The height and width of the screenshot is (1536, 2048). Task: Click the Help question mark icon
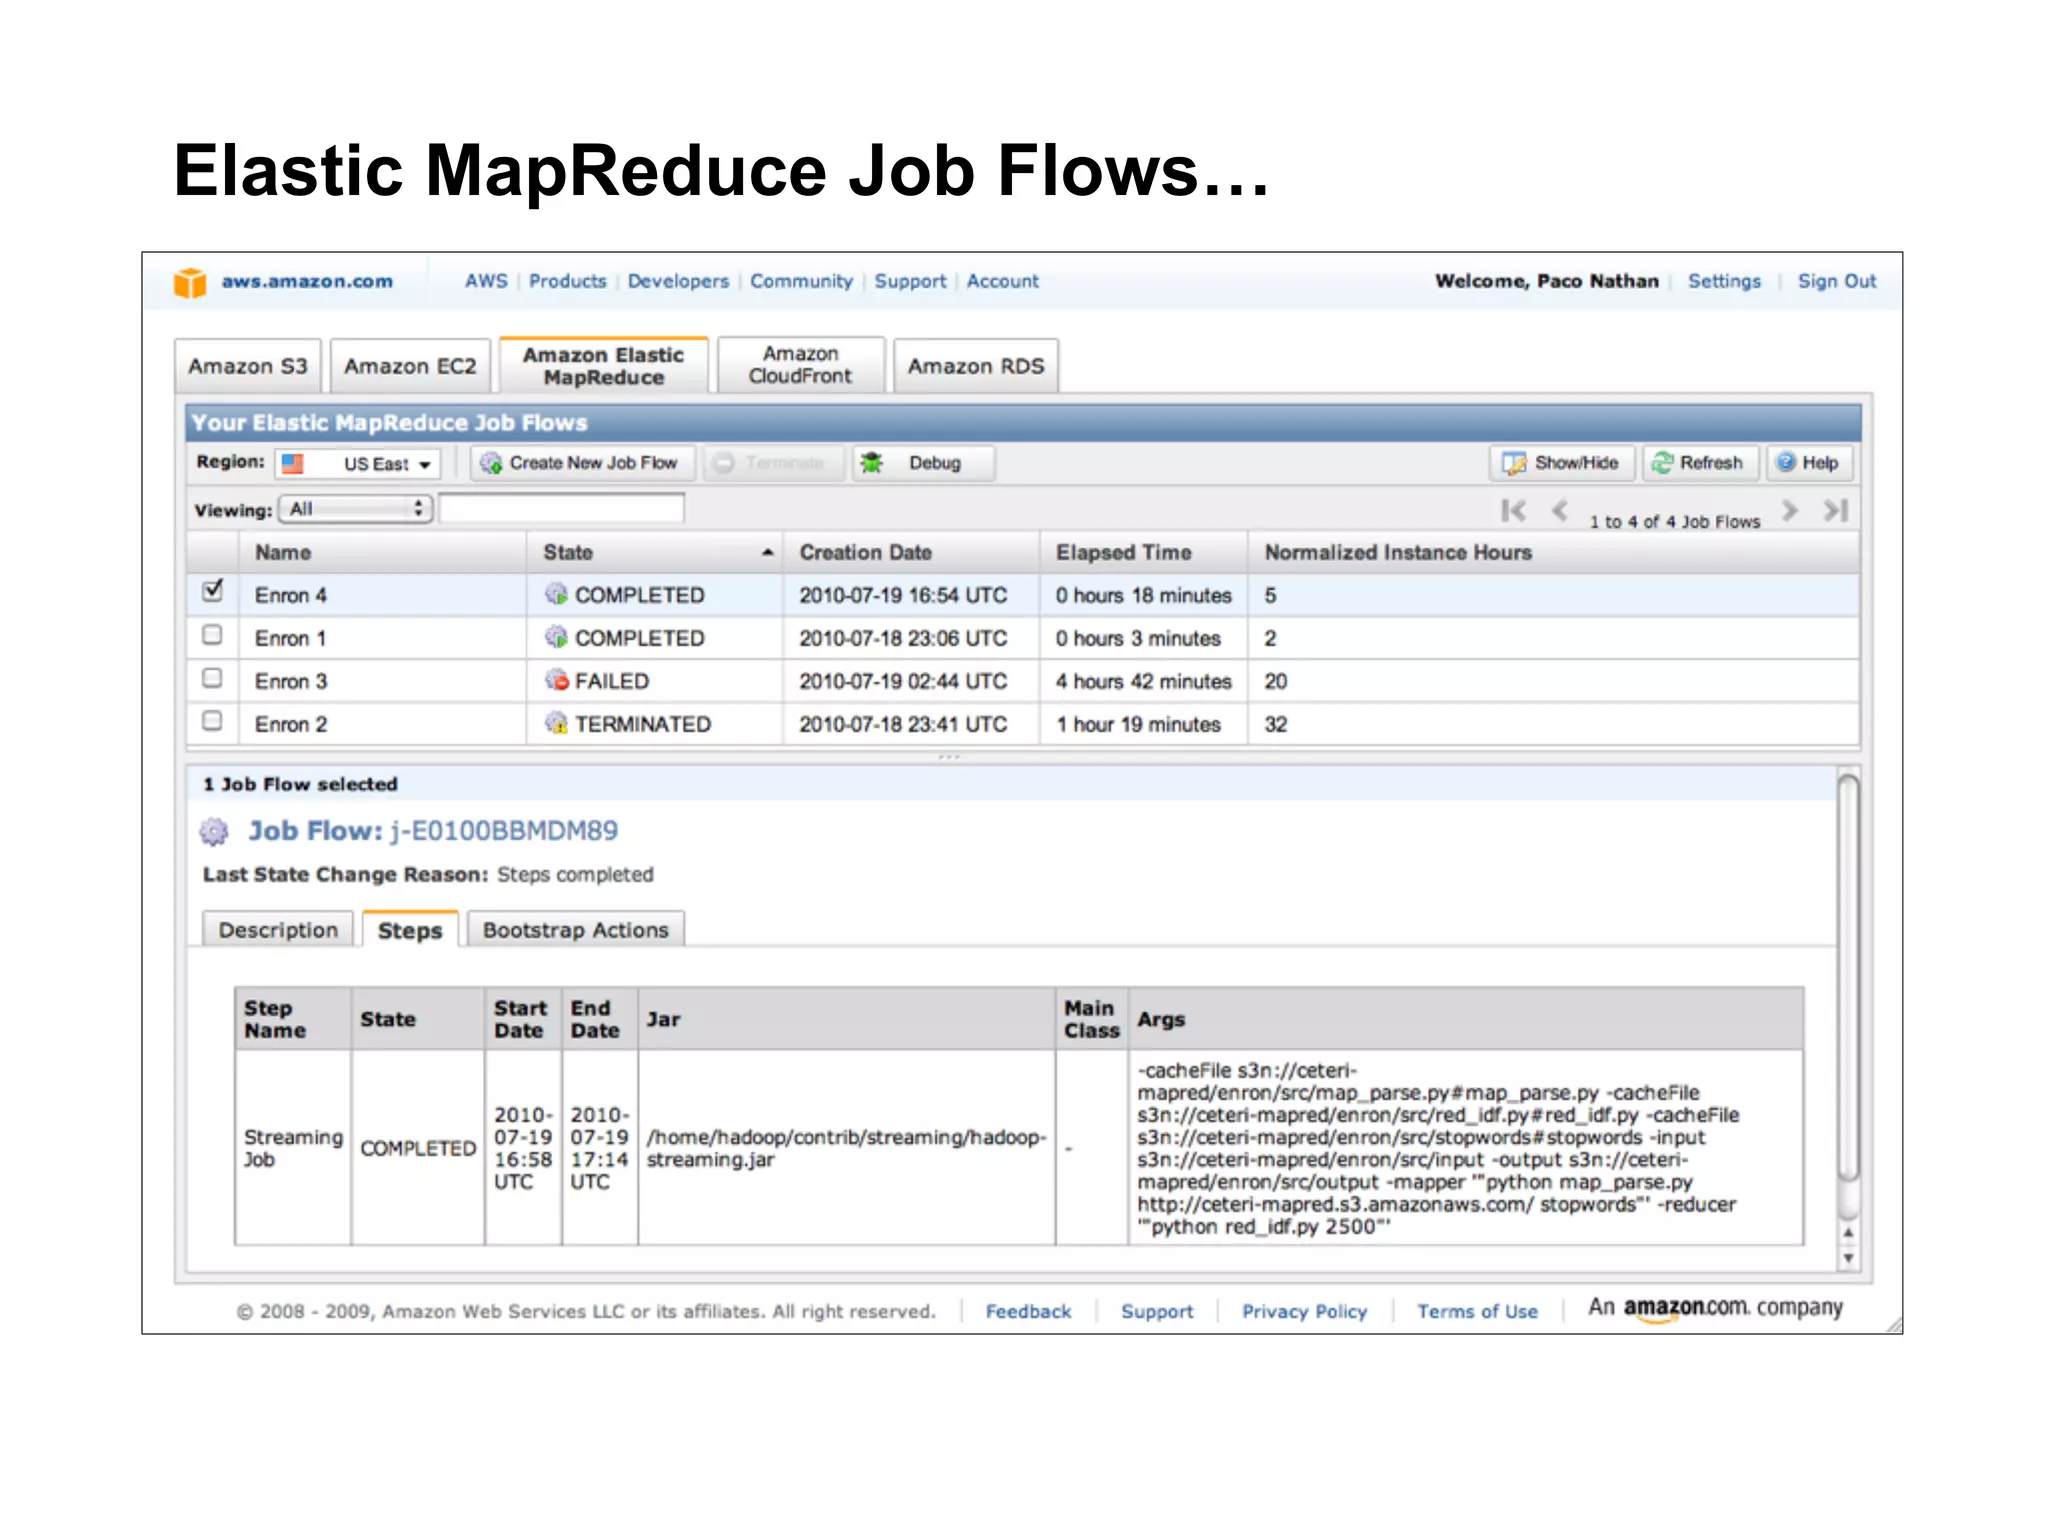pos(1786,462)
